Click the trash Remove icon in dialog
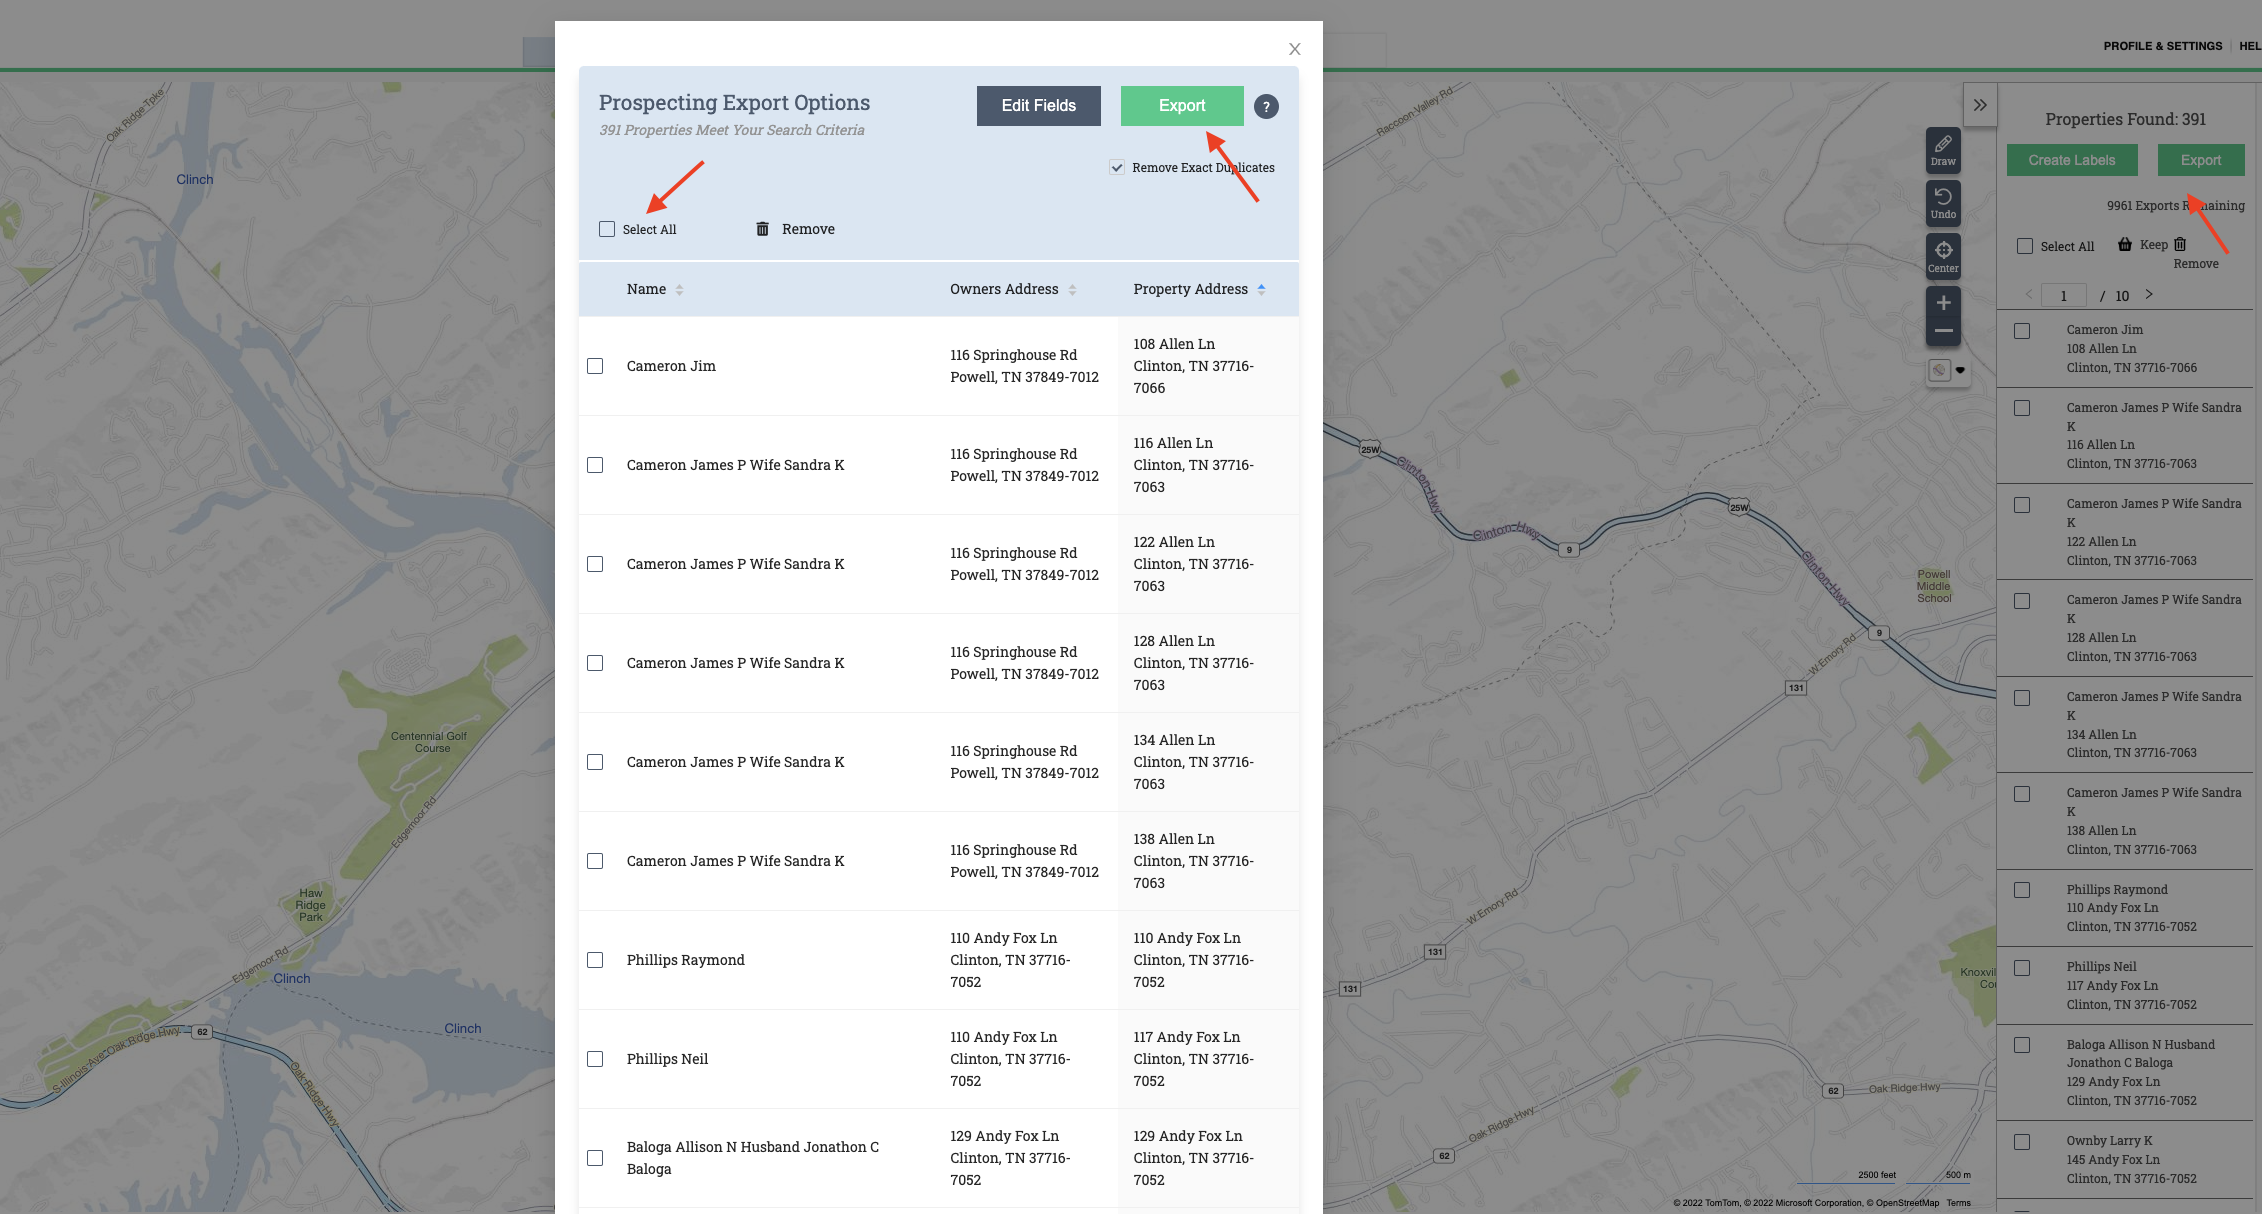The image size is (2262, 1214). coord(762,229)
